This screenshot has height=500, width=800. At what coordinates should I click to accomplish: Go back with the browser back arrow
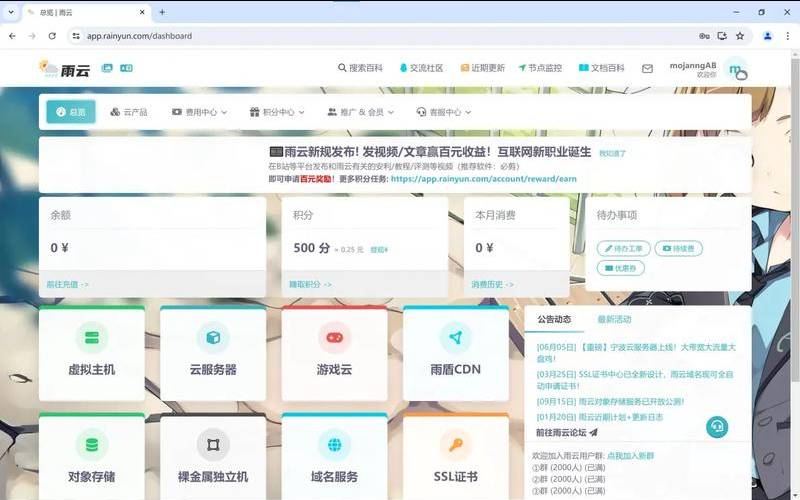click(x=12, y=36)
